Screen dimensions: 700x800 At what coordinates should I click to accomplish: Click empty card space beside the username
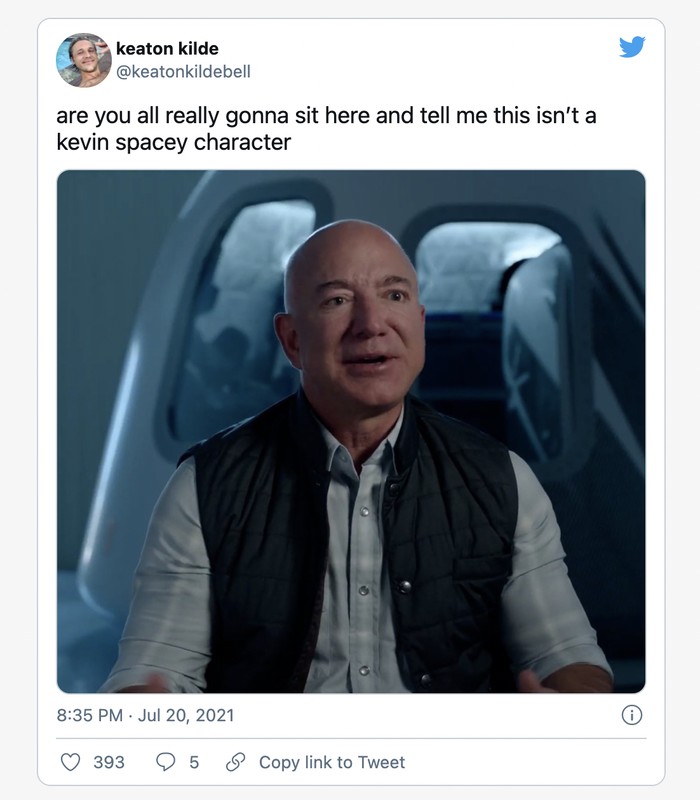pyautogui.click(x=434, y=59)
